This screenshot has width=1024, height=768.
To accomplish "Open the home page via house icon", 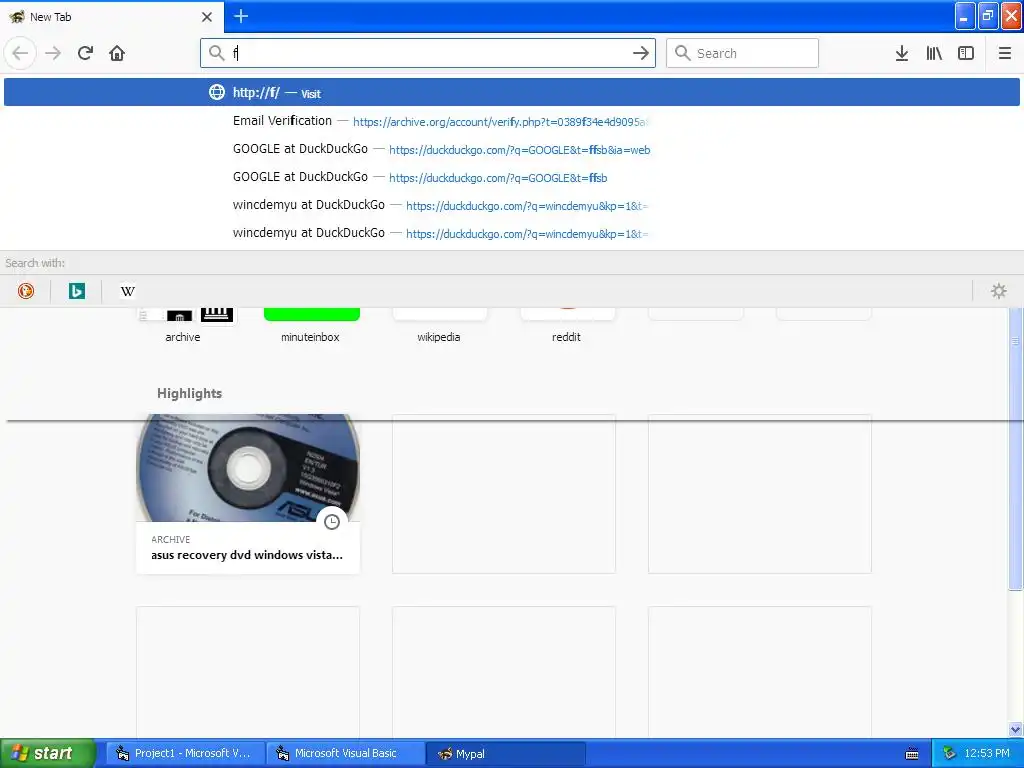I will point(117,53).
